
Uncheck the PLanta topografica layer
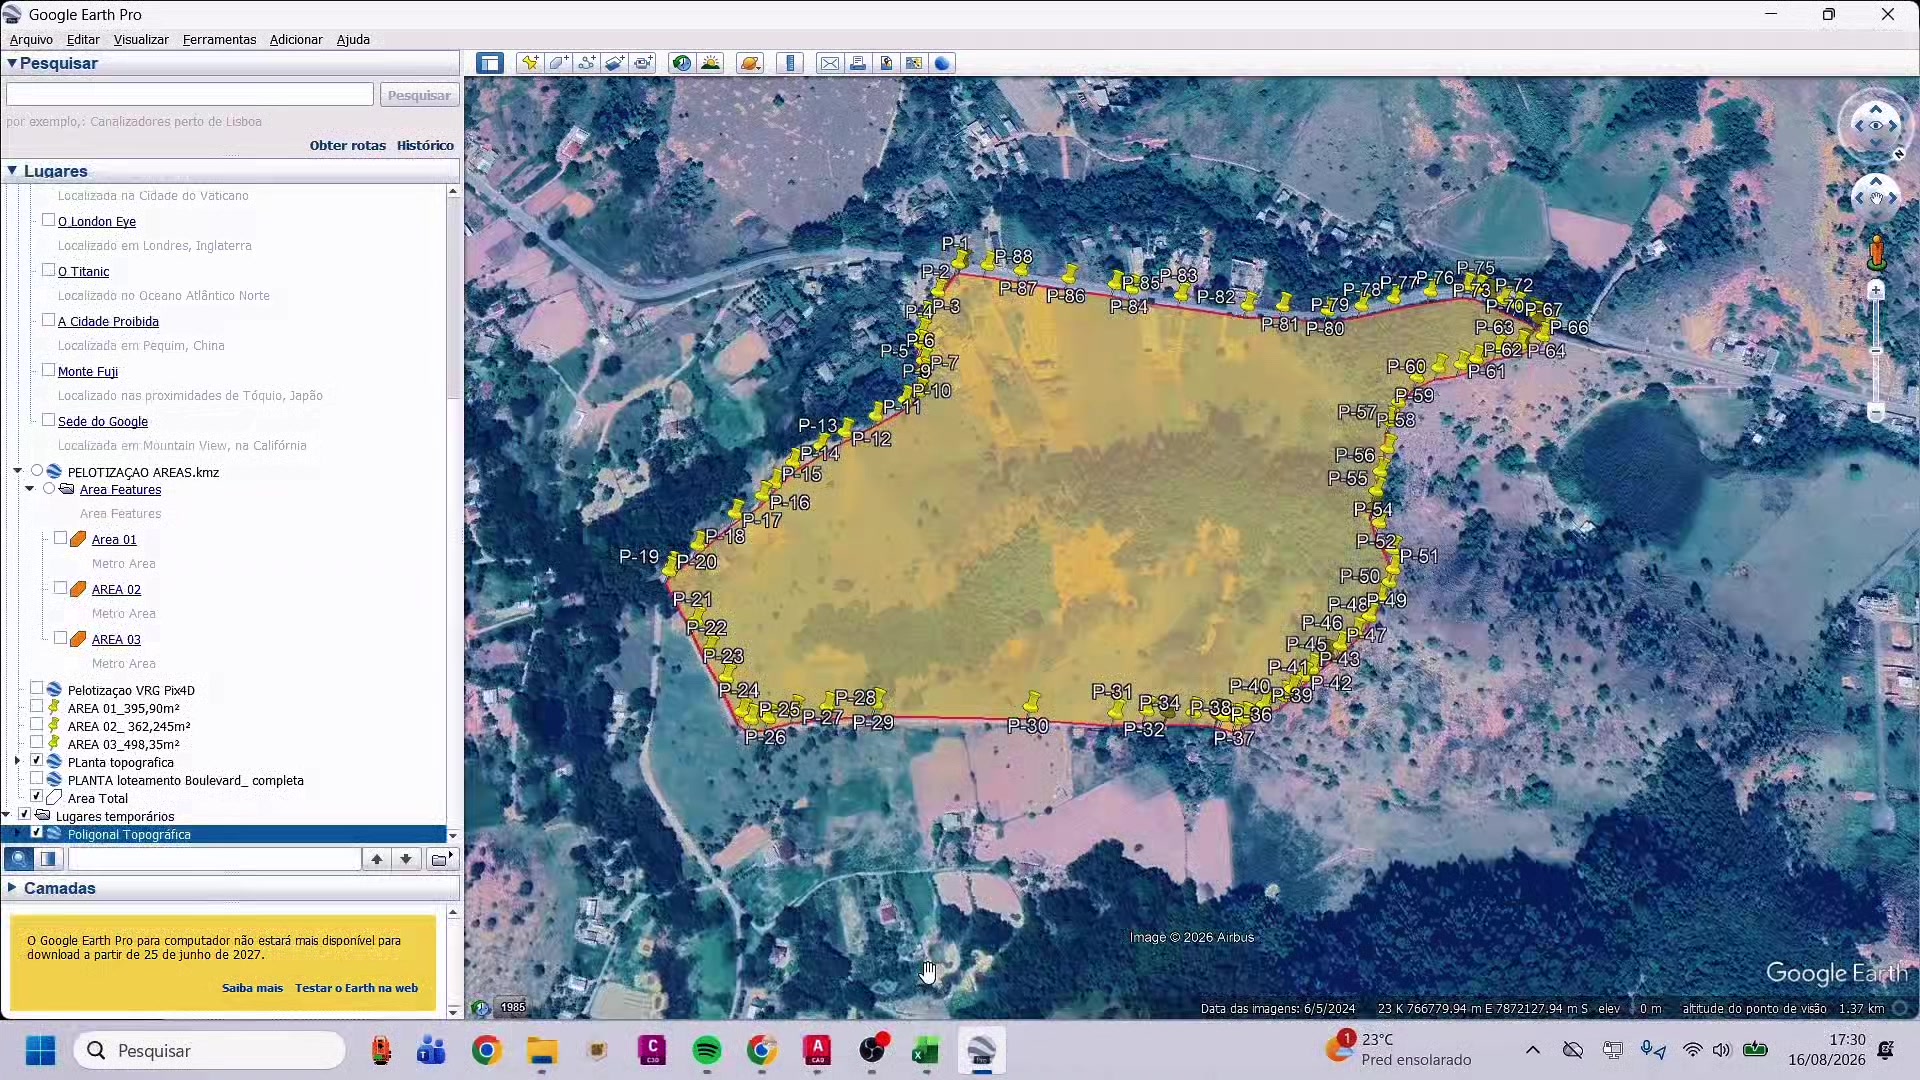point(37,761)
